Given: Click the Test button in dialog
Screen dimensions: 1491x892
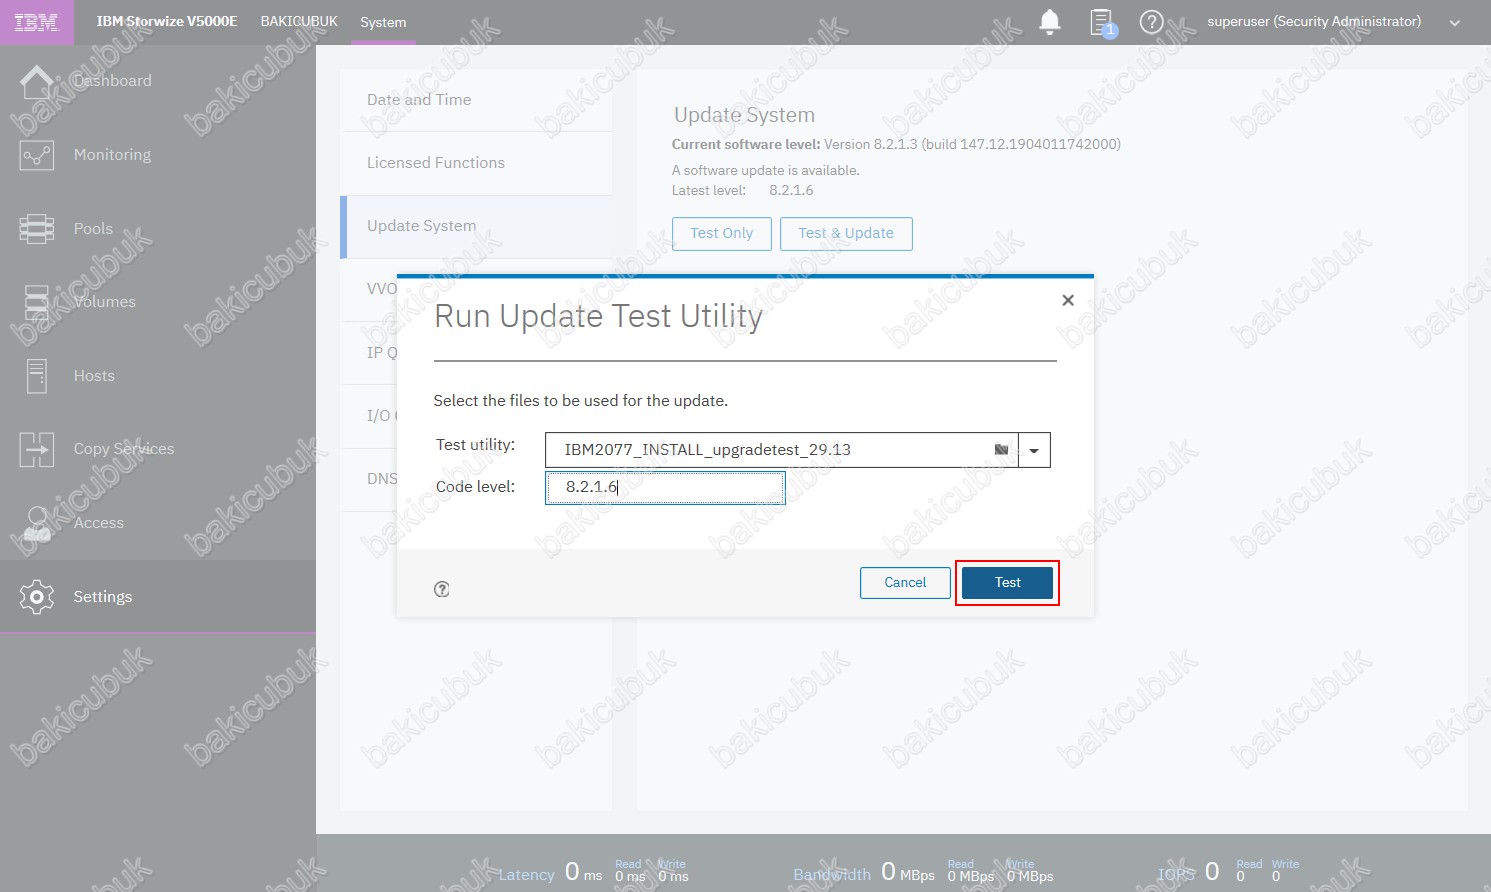Looking at the screenshot, I should (1007, 583).
